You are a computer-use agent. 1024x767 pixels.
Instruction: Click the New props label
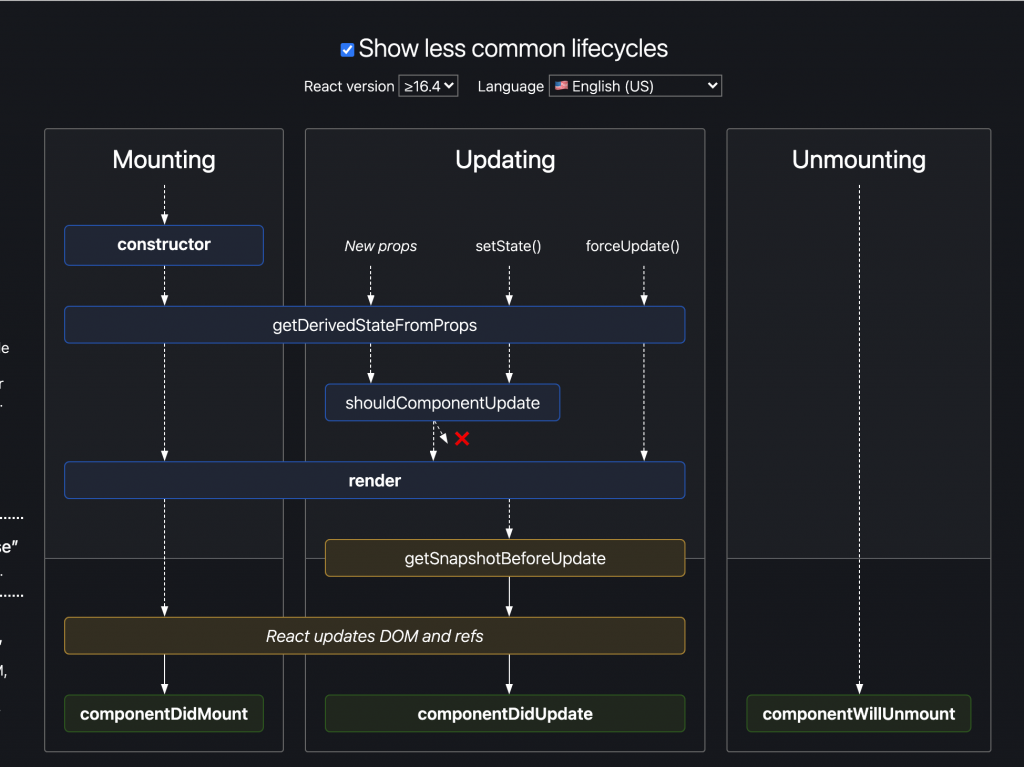381,246
